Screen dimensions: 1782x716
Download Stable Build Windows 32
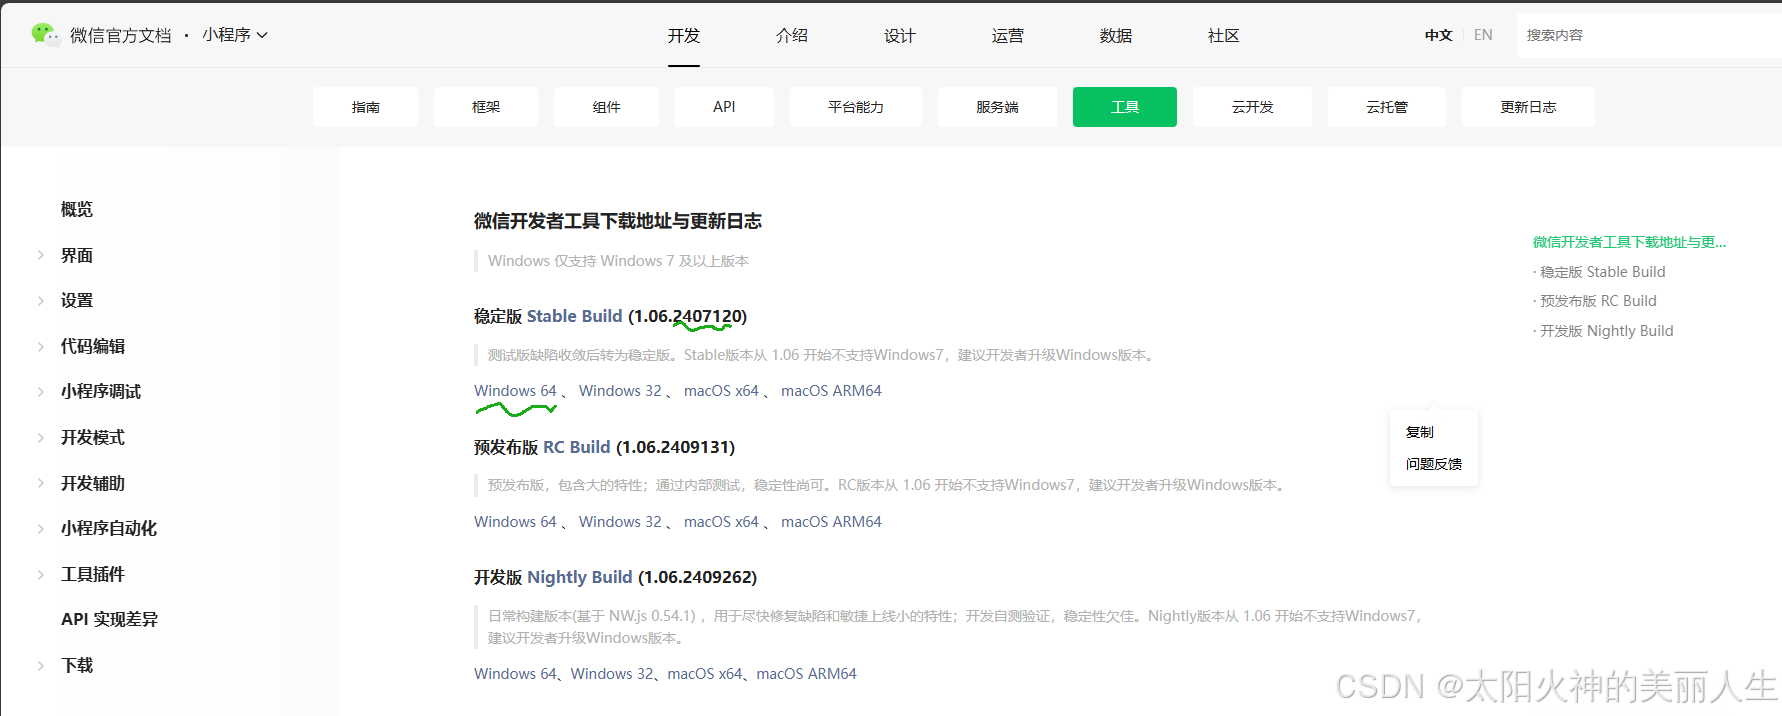pyautogui.click(x=620, y=391)
